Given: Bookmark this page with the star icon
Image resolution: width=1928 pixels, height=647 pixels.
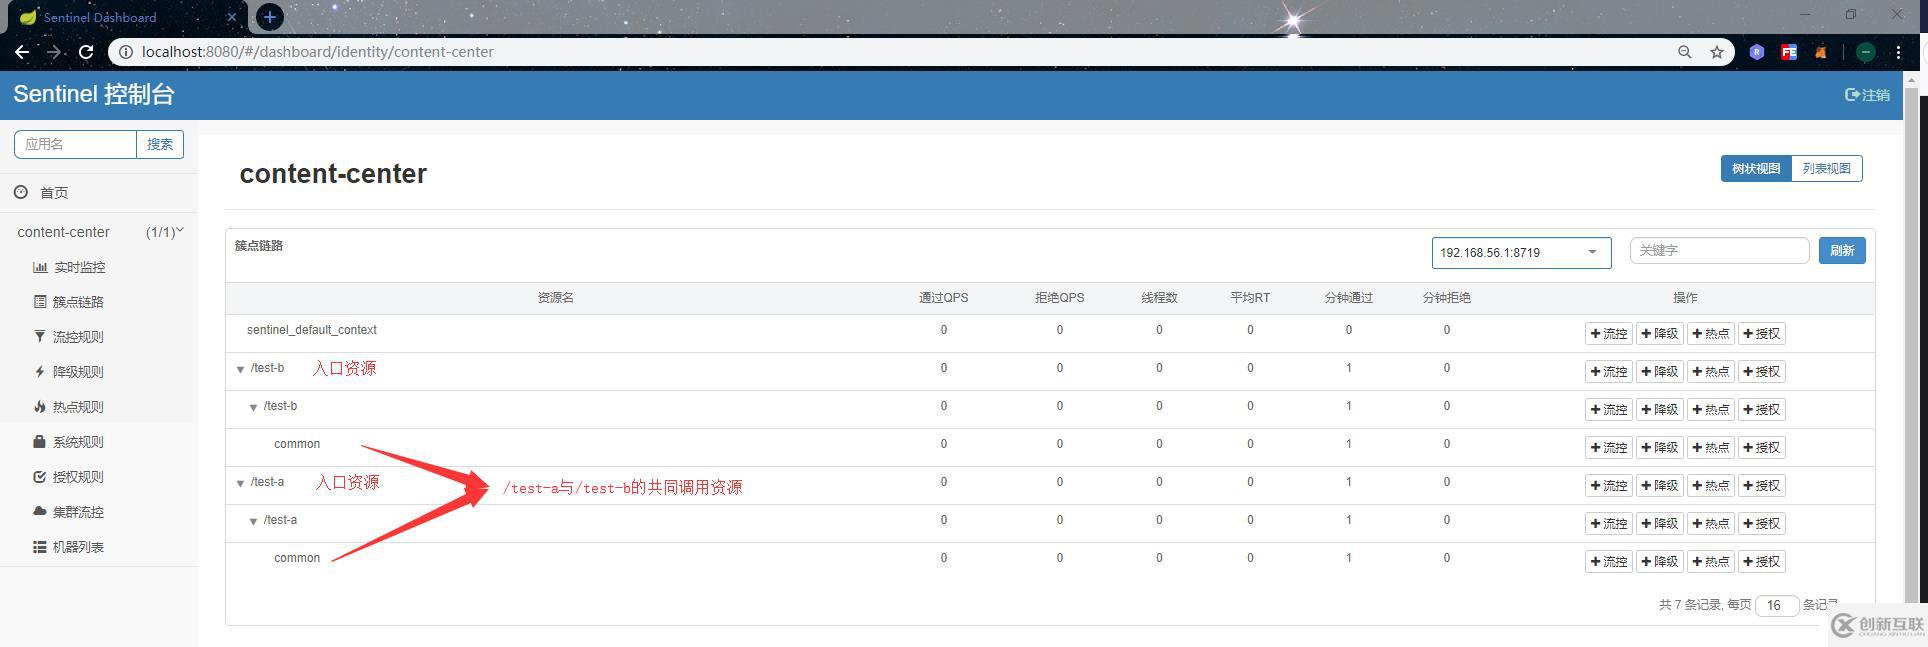Looking at the screenshot, I should point(1717,52).
